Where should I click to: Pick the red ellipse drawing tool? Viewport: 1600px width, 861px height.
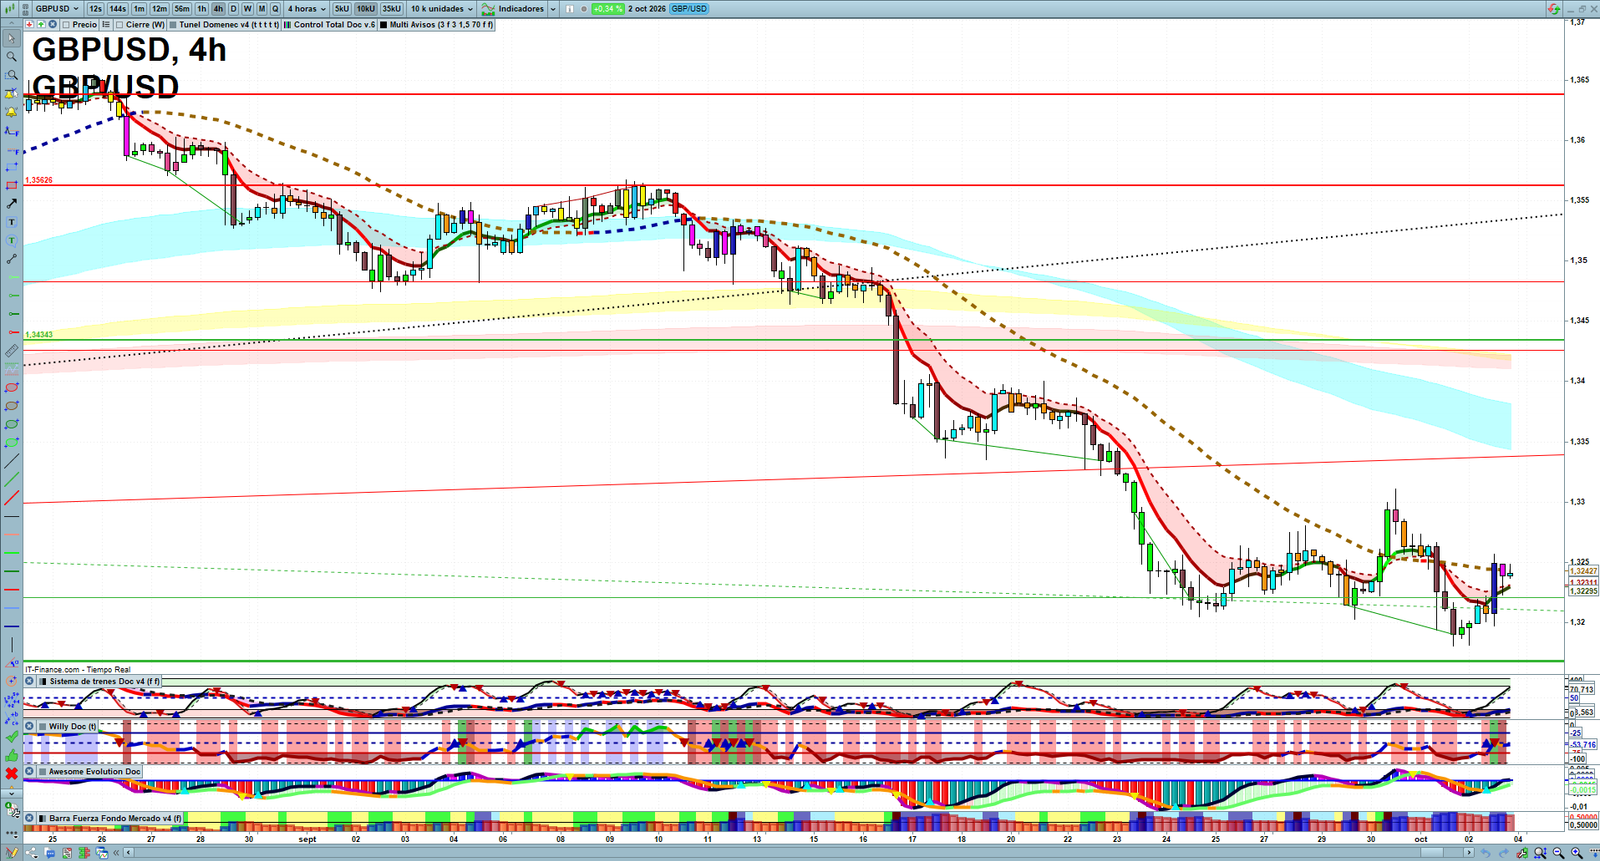[11, 388]
